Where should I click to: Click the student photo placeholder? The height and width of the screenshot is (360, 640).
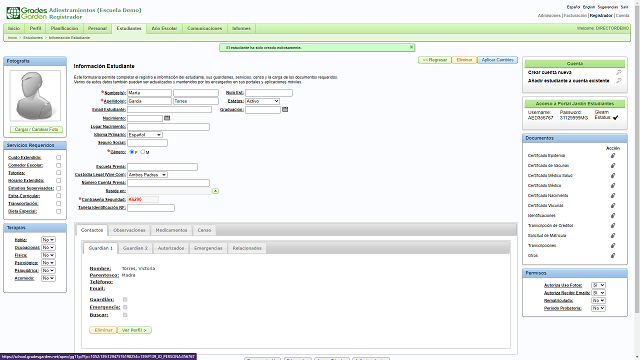tap(35, 96)
